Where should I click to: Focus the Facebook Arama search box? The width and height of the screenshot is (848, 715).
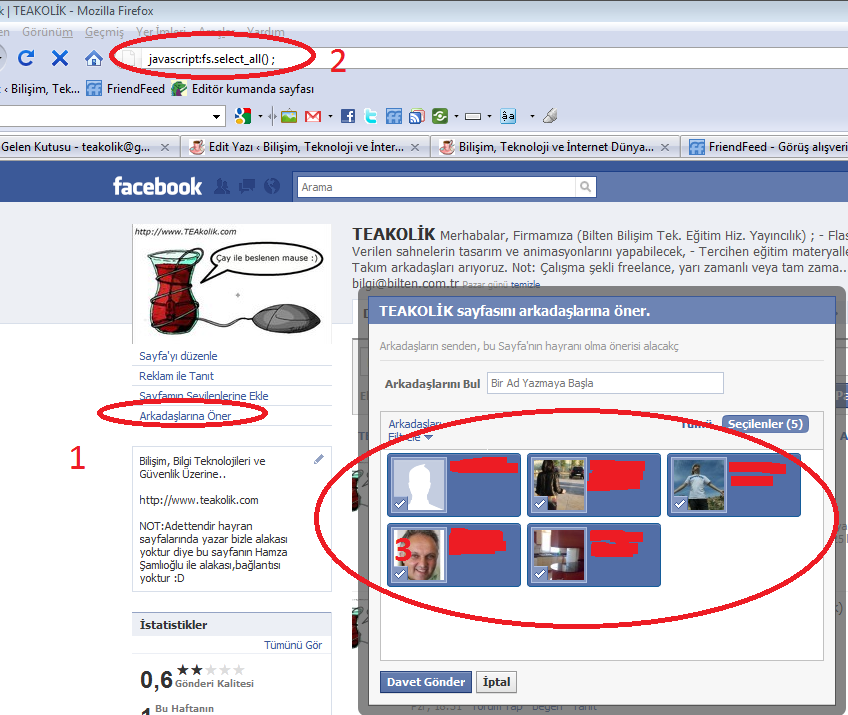pos(437,187)
